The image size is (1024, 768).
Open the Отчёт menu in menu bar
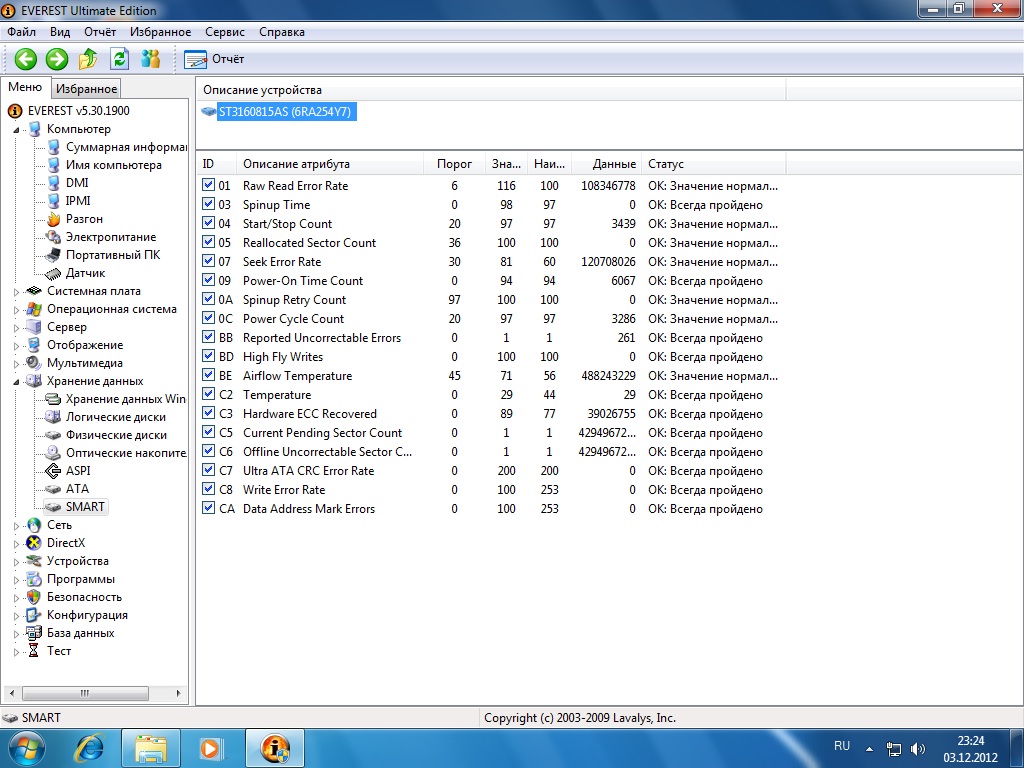pyautogui.click(x=100, y=32)
